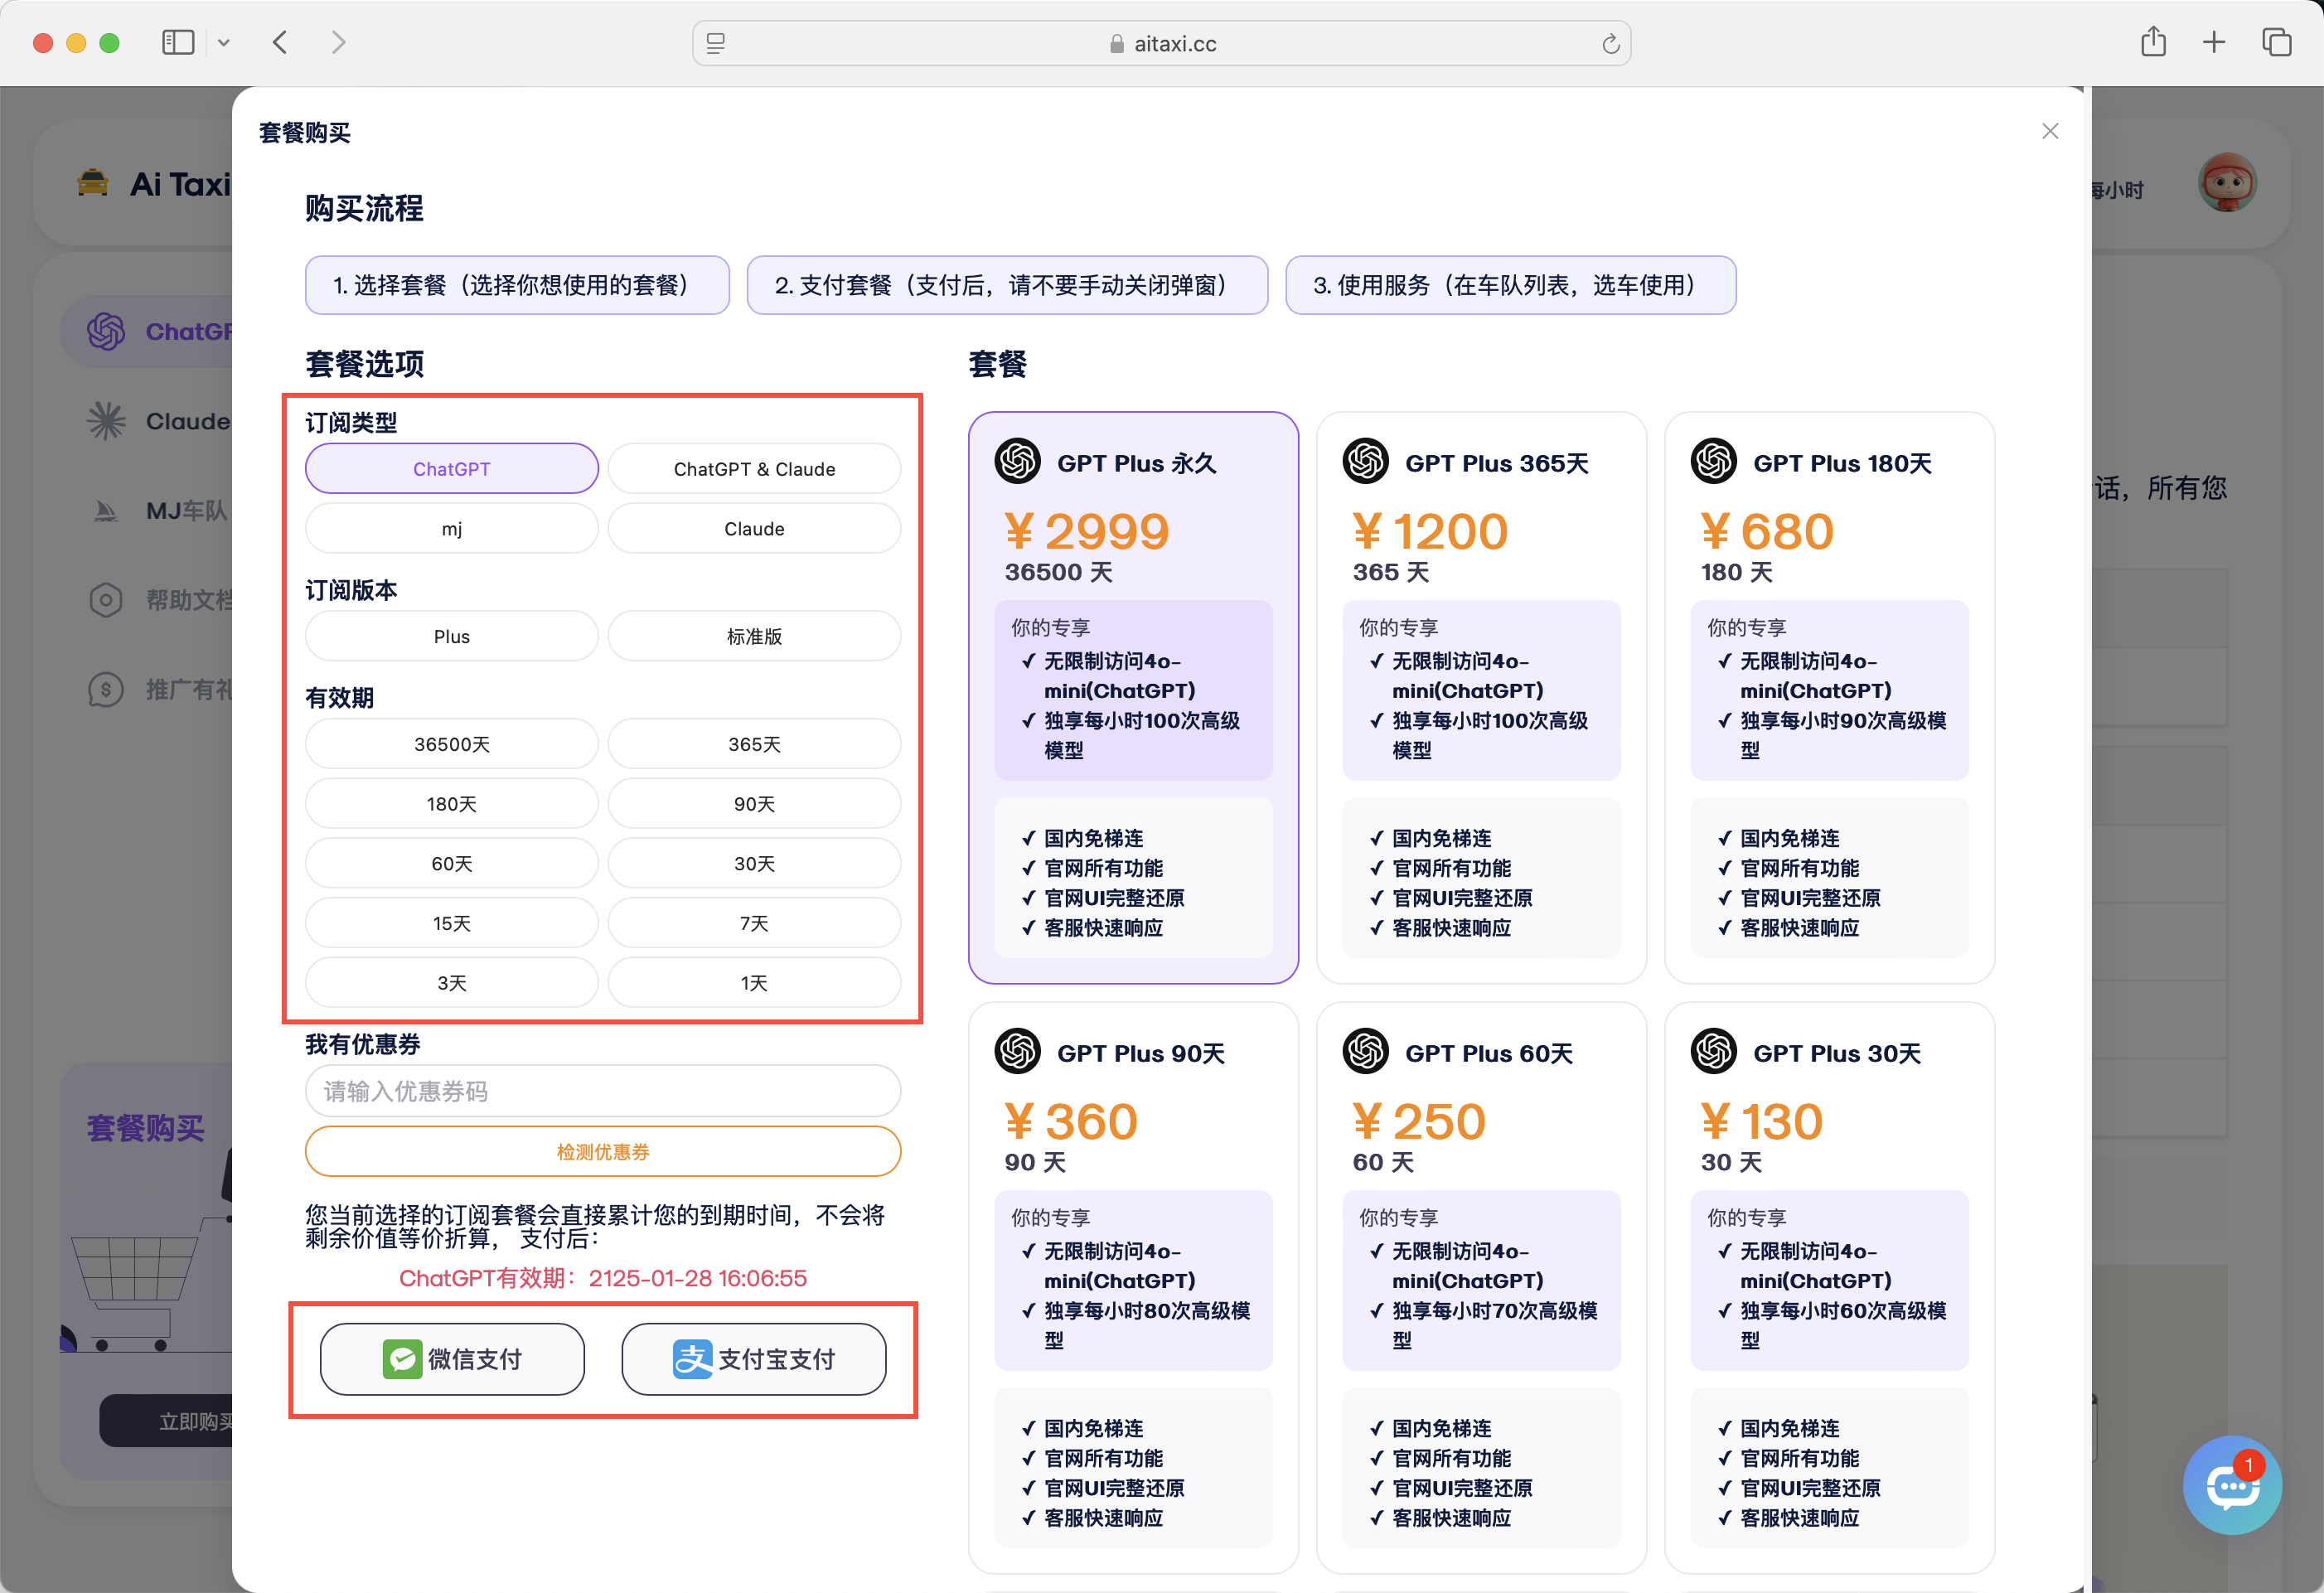
Task: Click the 微信支付 payment button
Action: [x=452, y=1359]
